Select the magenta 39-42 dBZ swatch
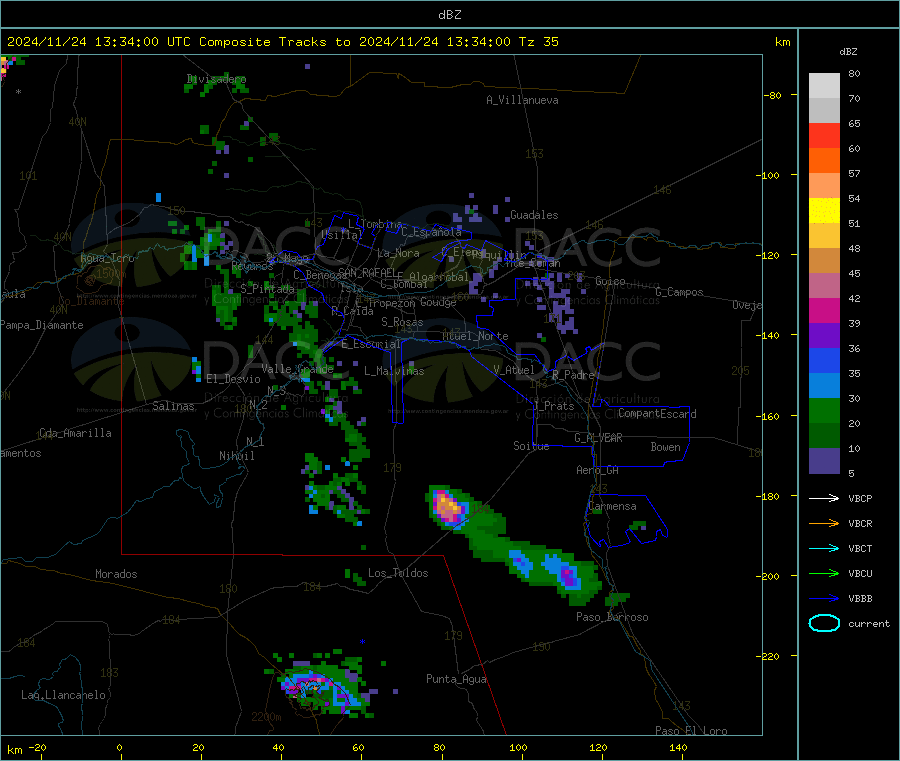This screenshot has height=761, width=900. tap(824, 310)
